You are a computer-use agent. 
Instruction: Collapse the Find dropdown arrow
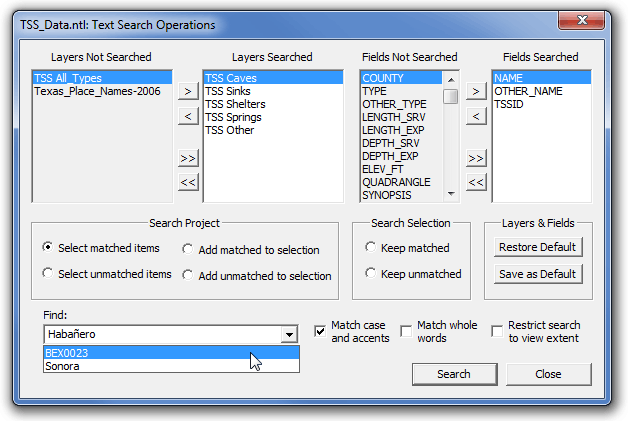coord(289,335)
